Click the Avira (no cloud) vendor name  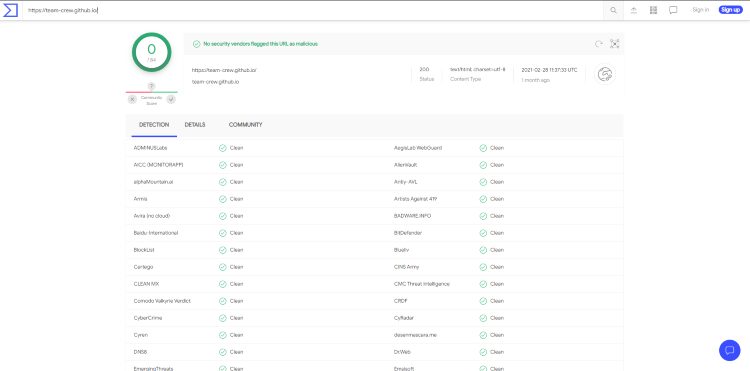(x=152, y=216)
